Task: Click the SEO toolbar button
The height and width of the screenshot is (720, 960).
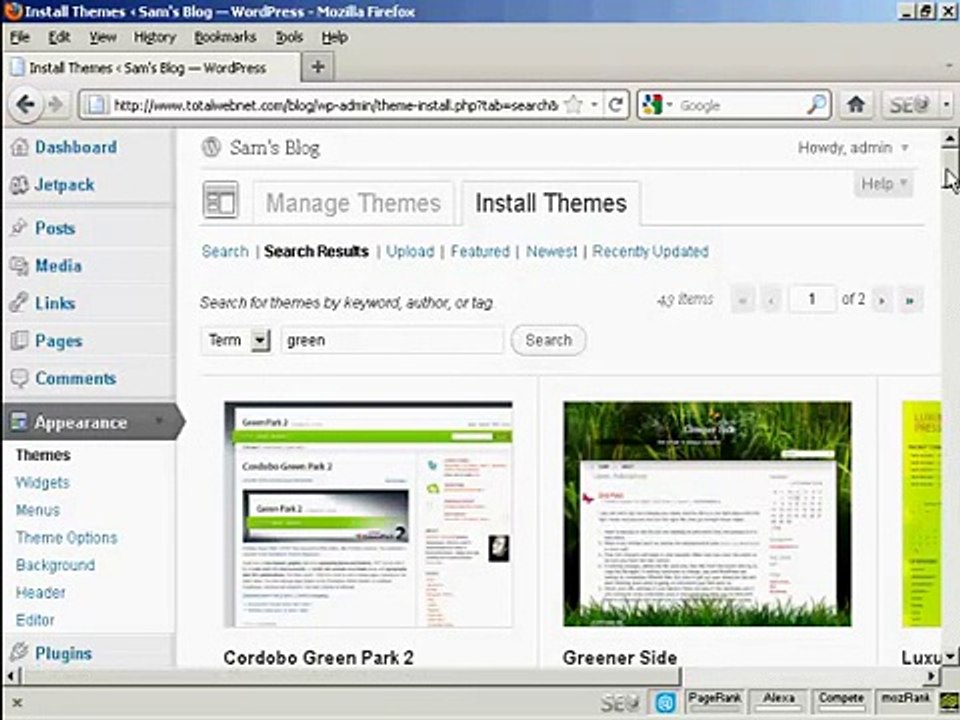Action: 909,105
